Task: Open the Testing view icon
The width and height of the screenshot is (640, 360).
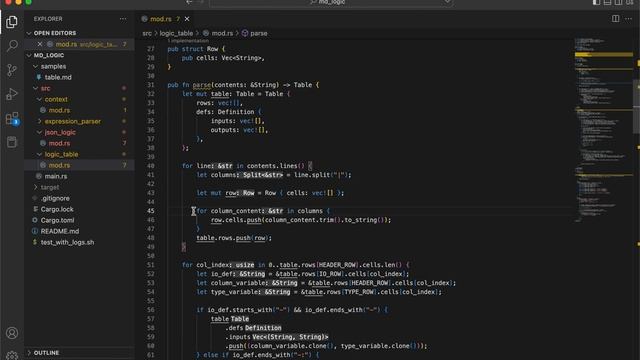Action: 12,142
